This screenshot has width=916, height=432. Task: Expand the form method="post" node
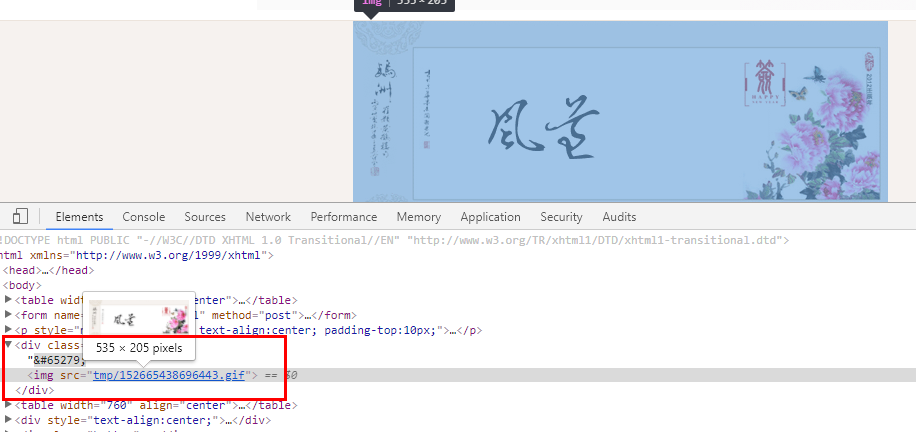point(8,315)
